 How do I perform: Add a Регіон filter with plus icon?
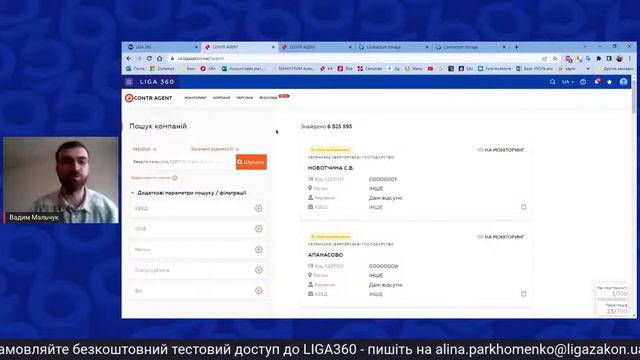tap(258, 249)
